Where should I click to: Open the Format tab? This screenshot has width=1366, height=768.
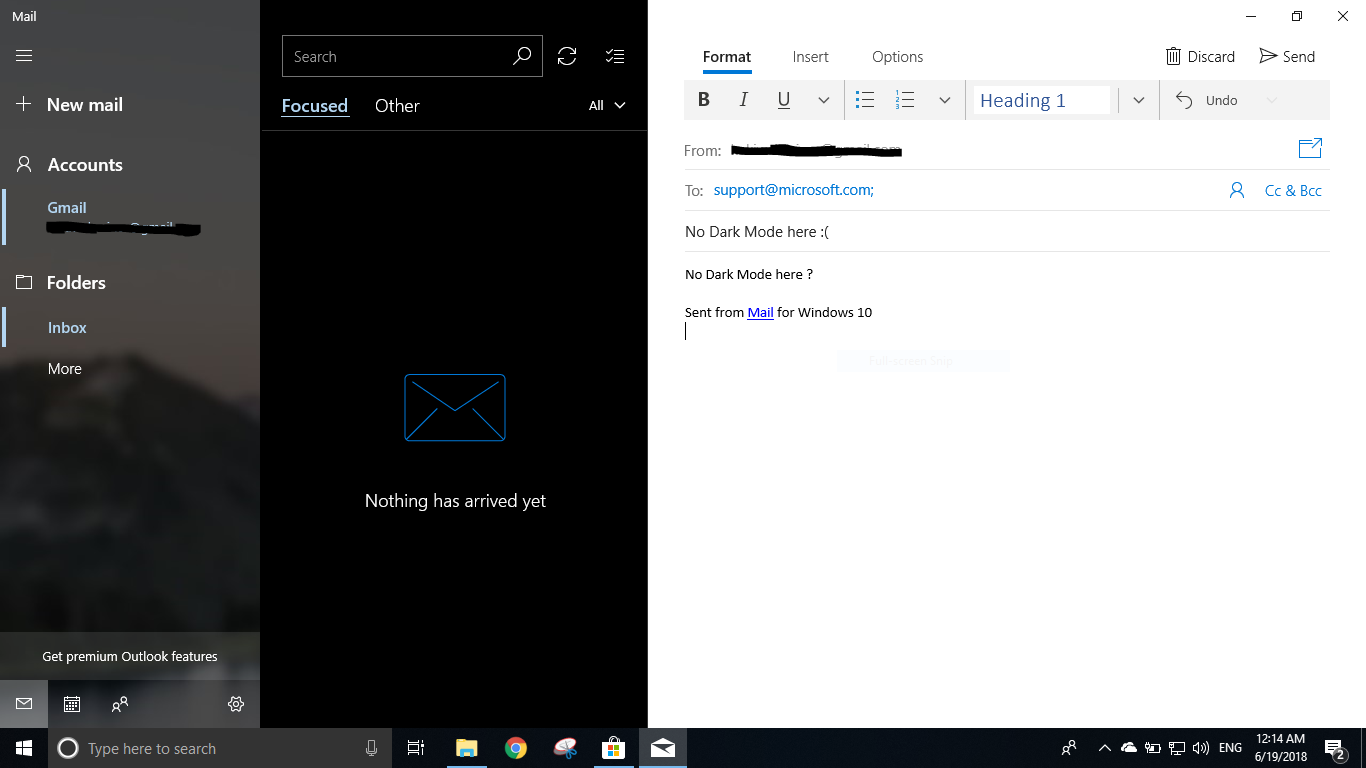pos(727,57)
